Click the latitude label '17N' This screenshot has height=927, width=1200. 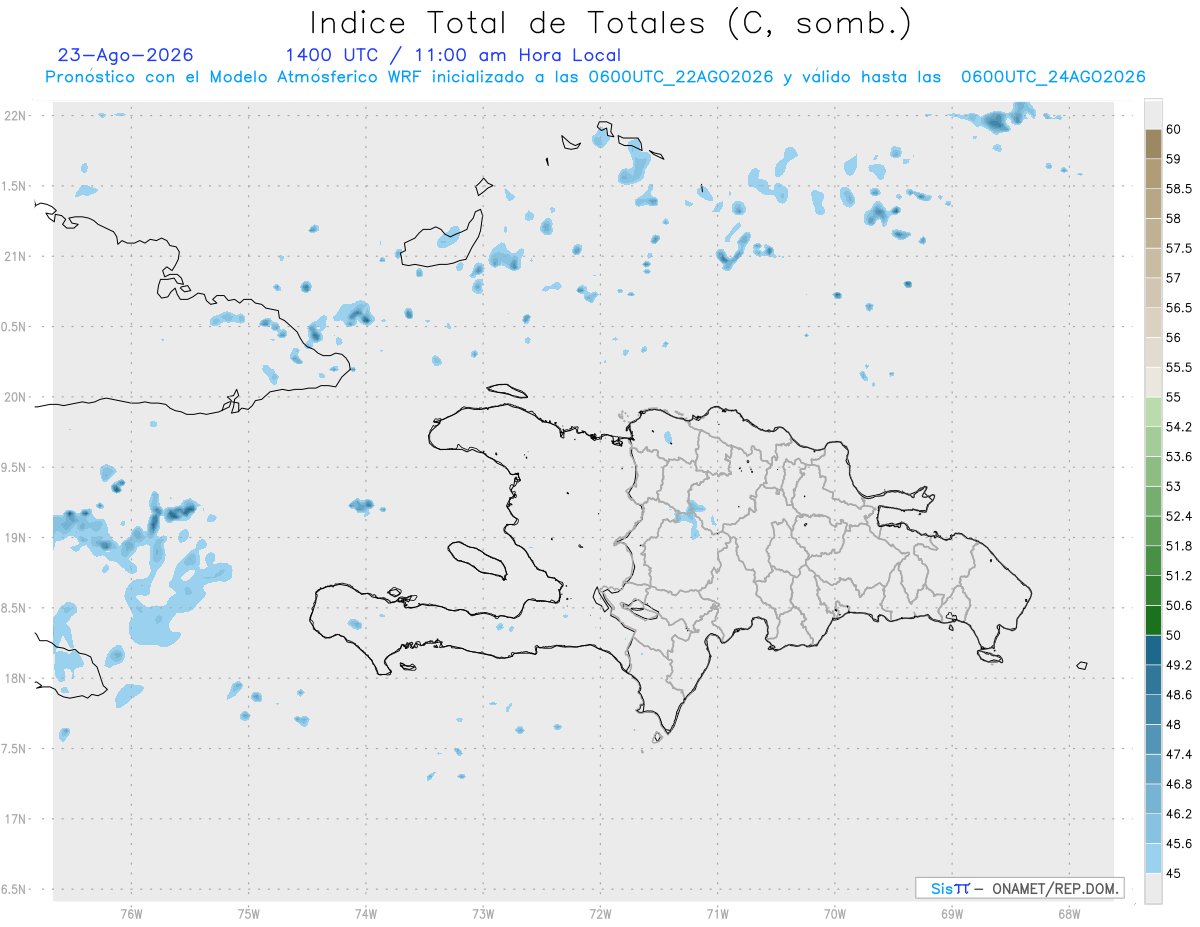tap(16, 819)
